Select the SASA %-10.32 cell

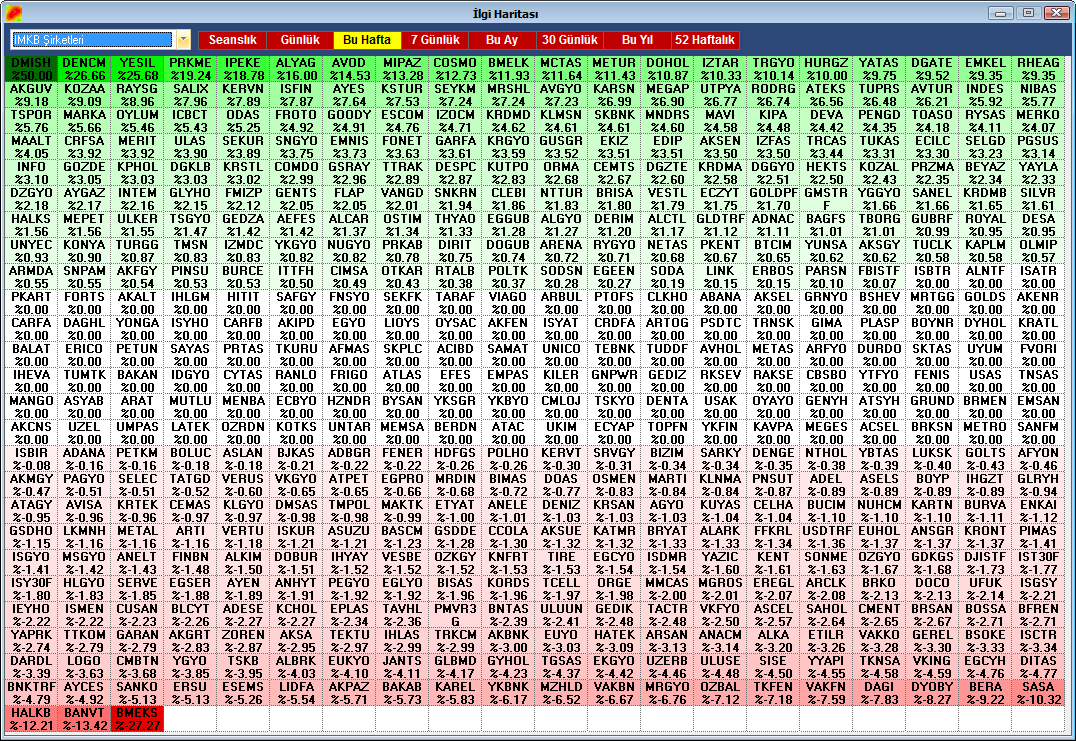click(x=1038, y=693)
